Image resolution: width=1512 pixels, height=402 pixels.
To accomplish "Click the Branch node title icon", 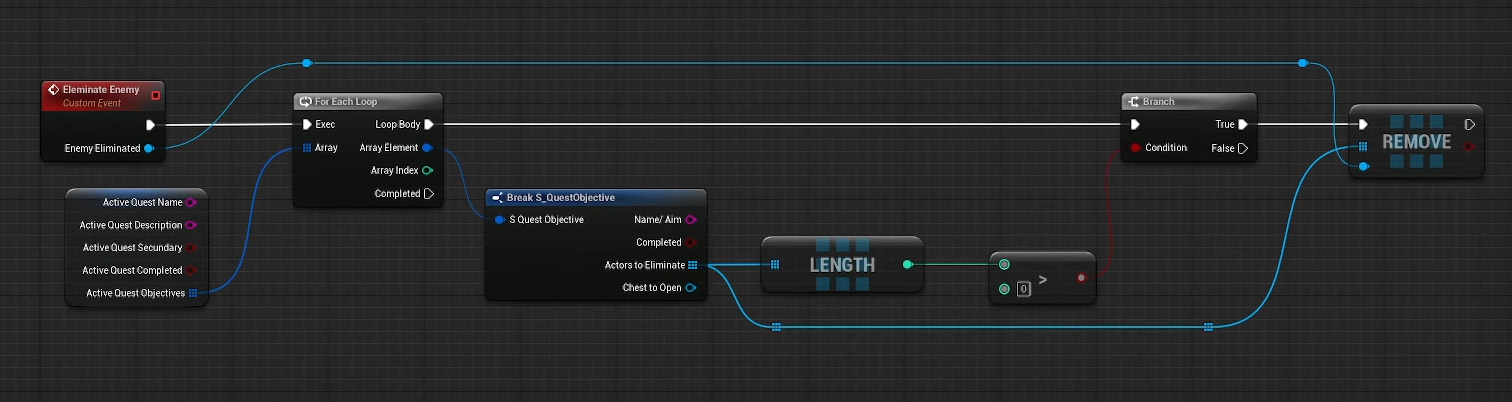I will point(1134,102).
